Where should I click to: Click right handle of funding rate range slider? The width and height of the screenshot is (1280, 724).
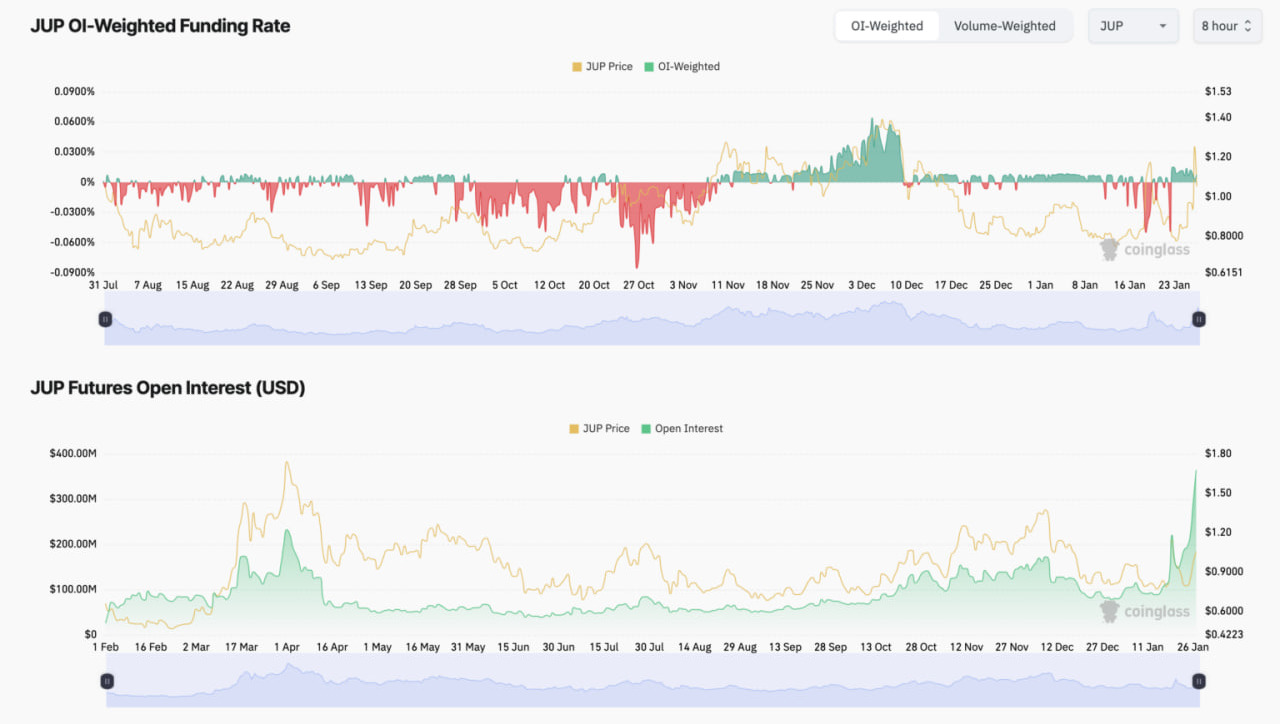pos(1198,319)
